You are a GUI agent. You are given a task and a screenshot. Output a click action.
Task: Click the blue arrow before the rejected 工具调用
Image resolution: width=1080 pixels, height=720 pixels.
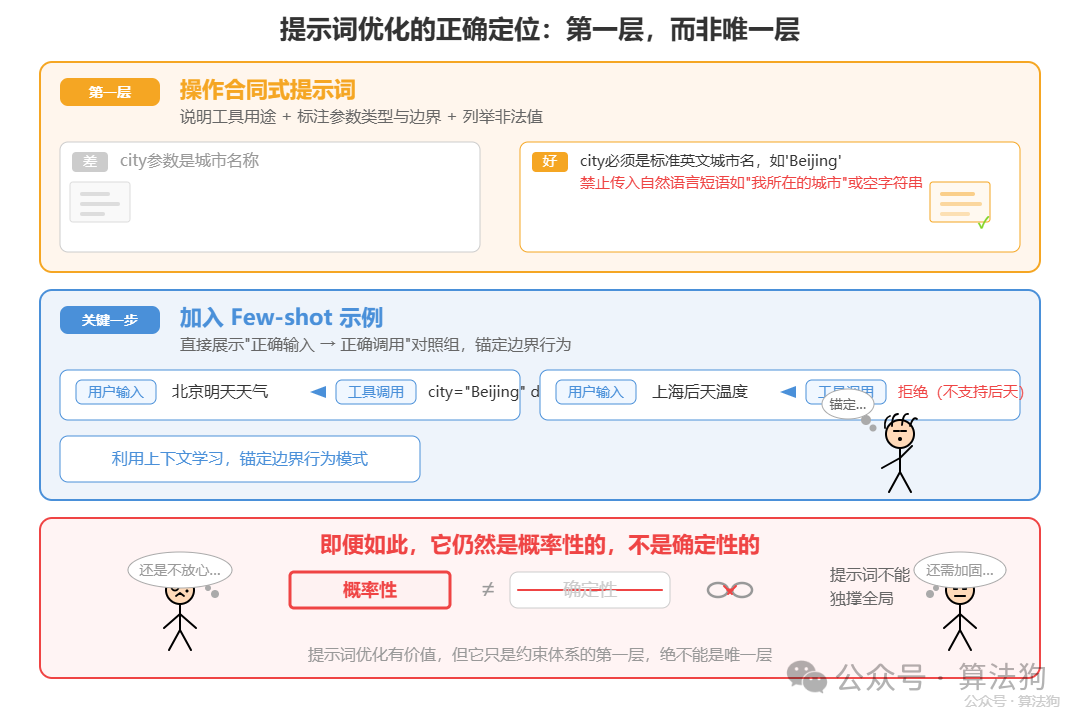click(x=789, y=392)
